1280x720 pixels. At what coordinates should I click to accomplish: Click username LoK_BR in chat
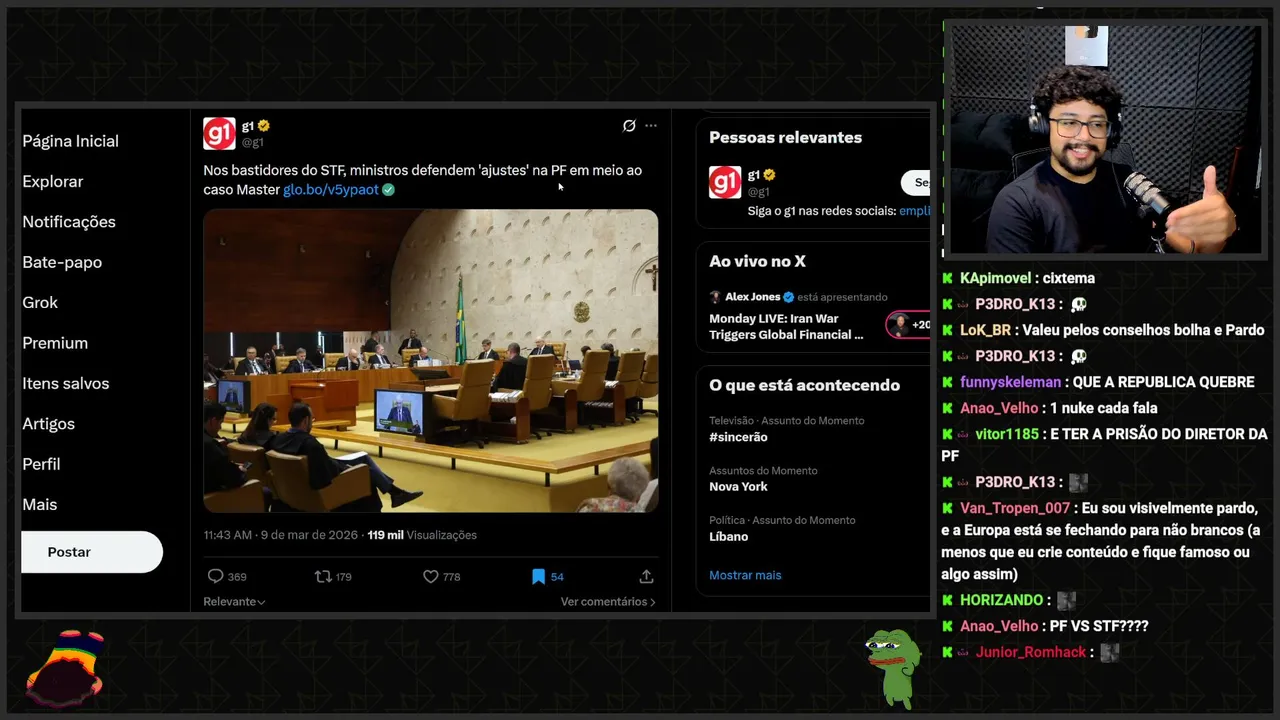(986, 330)
